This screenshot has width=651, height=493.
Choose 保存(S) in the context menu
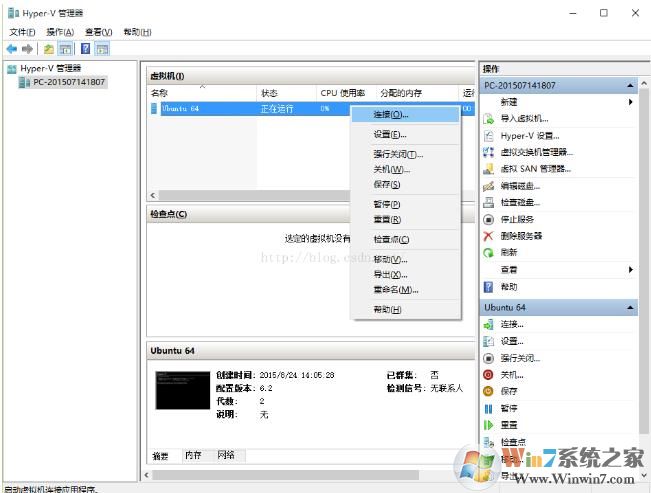[x=406, y=184]
